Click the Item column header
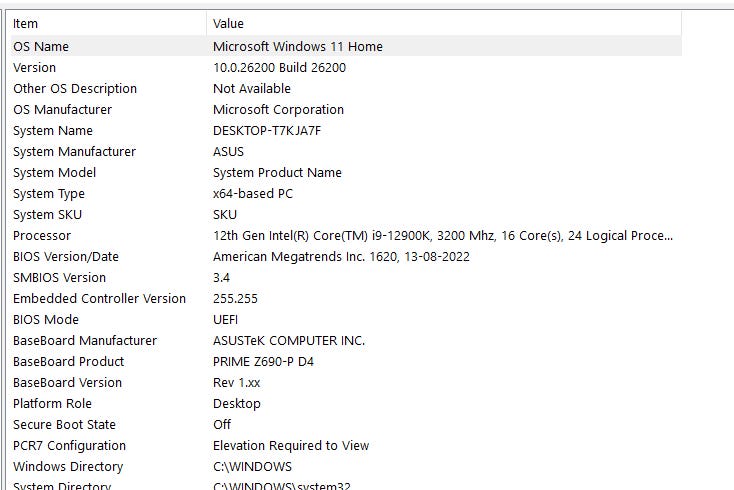734x490 pixels. pyautogui.click(x=109, y=23)
